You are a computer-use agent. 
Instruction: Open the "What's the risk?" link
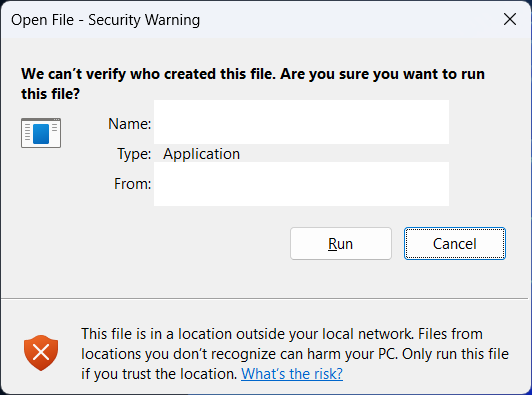pyautogui.click(x=292, y=374)
